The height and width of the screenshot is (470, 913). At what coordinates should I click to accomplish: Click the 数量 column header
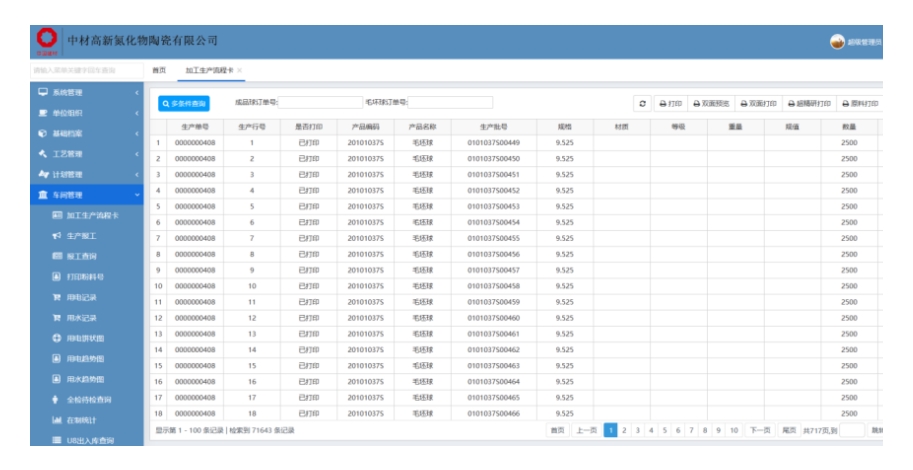849,127
